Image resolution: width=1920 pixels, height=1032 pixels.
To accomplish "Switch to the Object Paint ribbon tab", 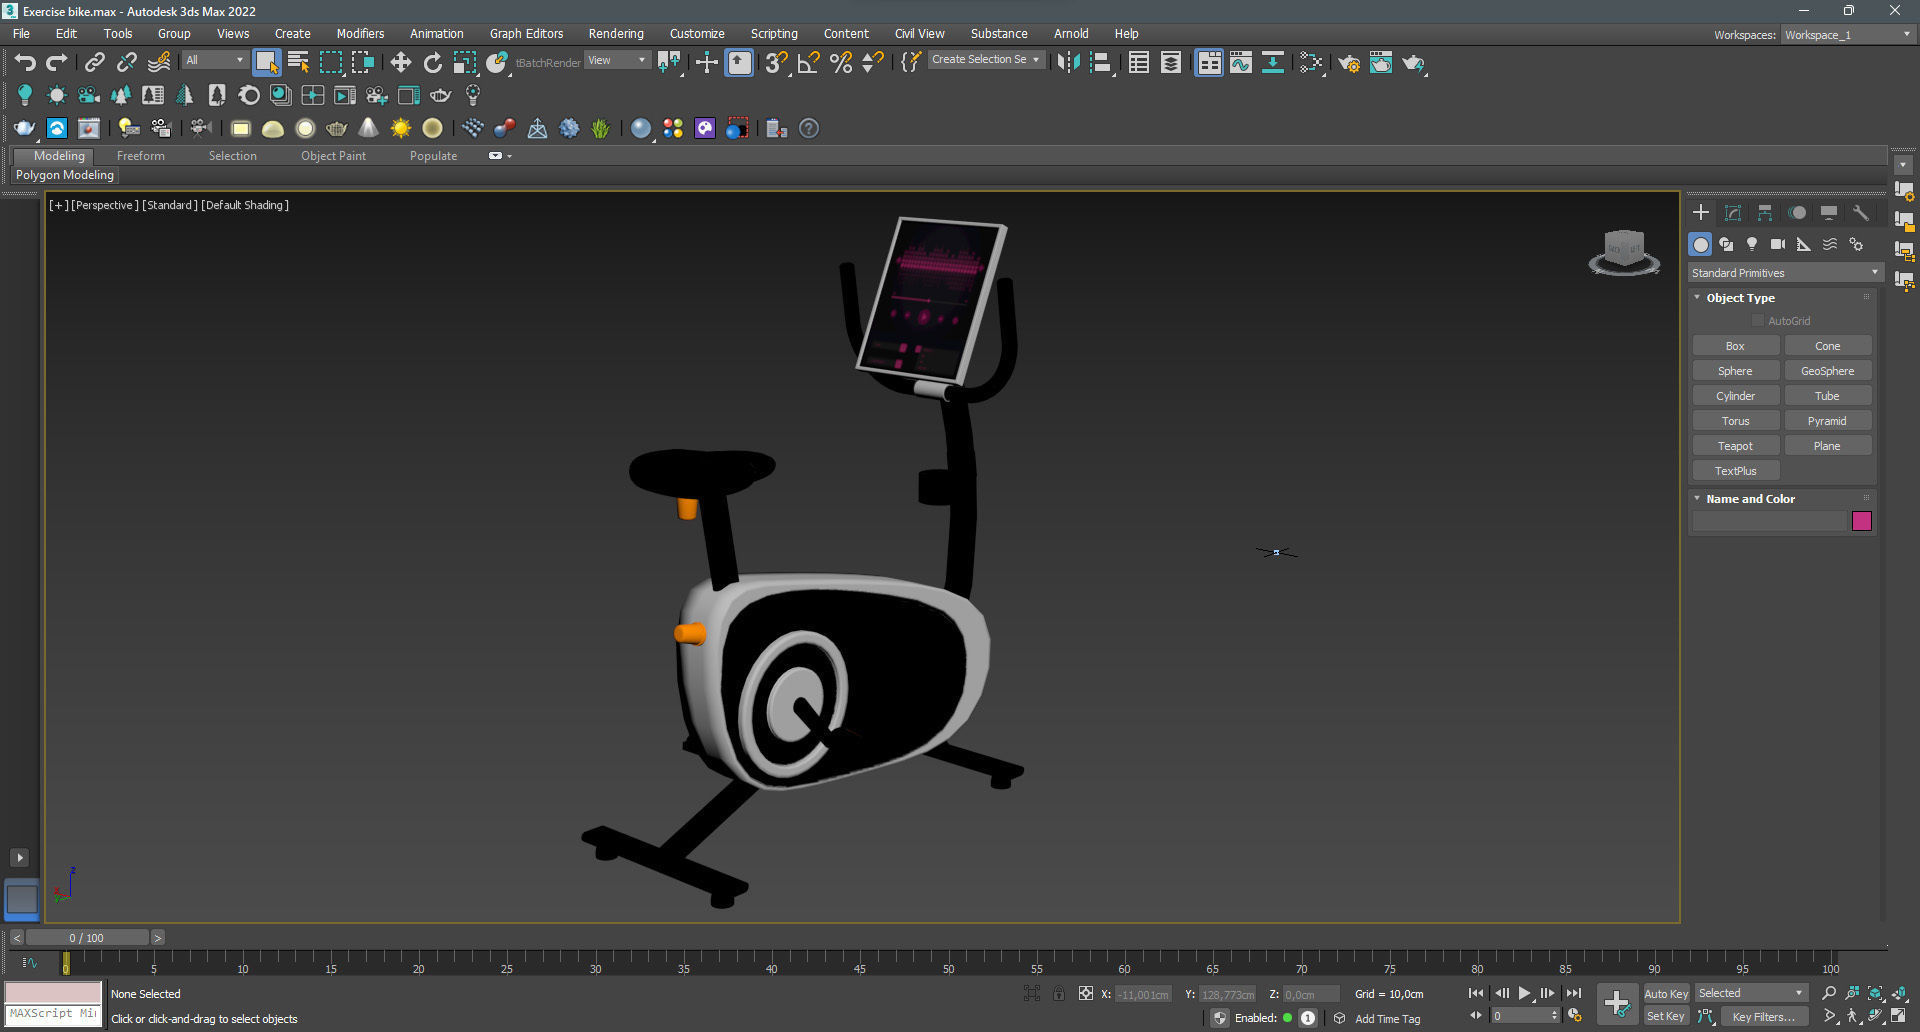I will [x=333, y=156].
